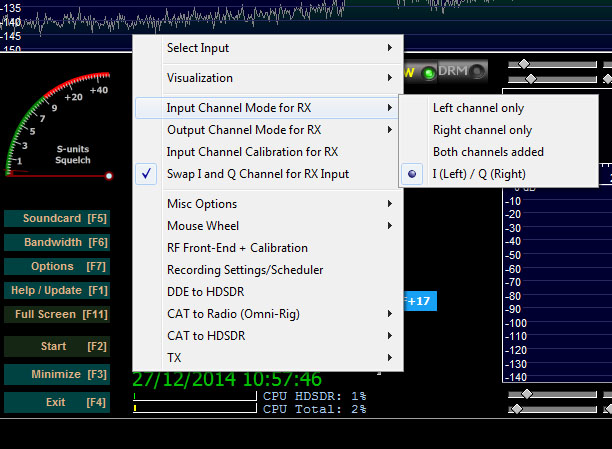The image size is (612, 449).
Task: Click the Help / Update [F1] button
Action: coord(57,290)
